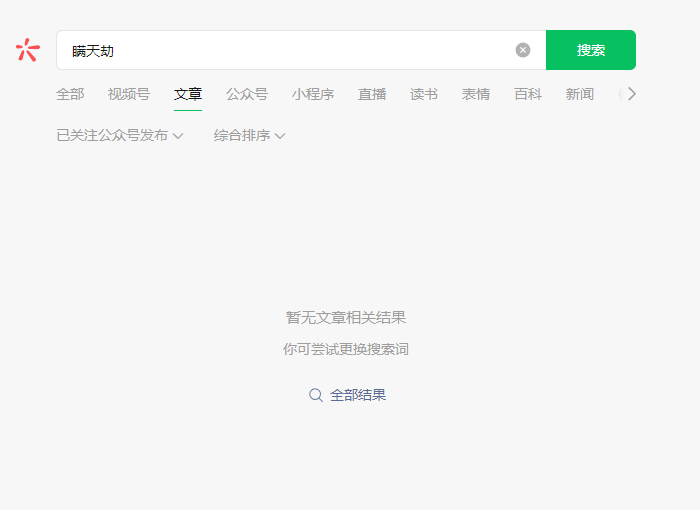The width and height of the screenshot is (700, 510).
Task: Click the 暂无文章相关结果 message
Action: [x=346, y=318]
